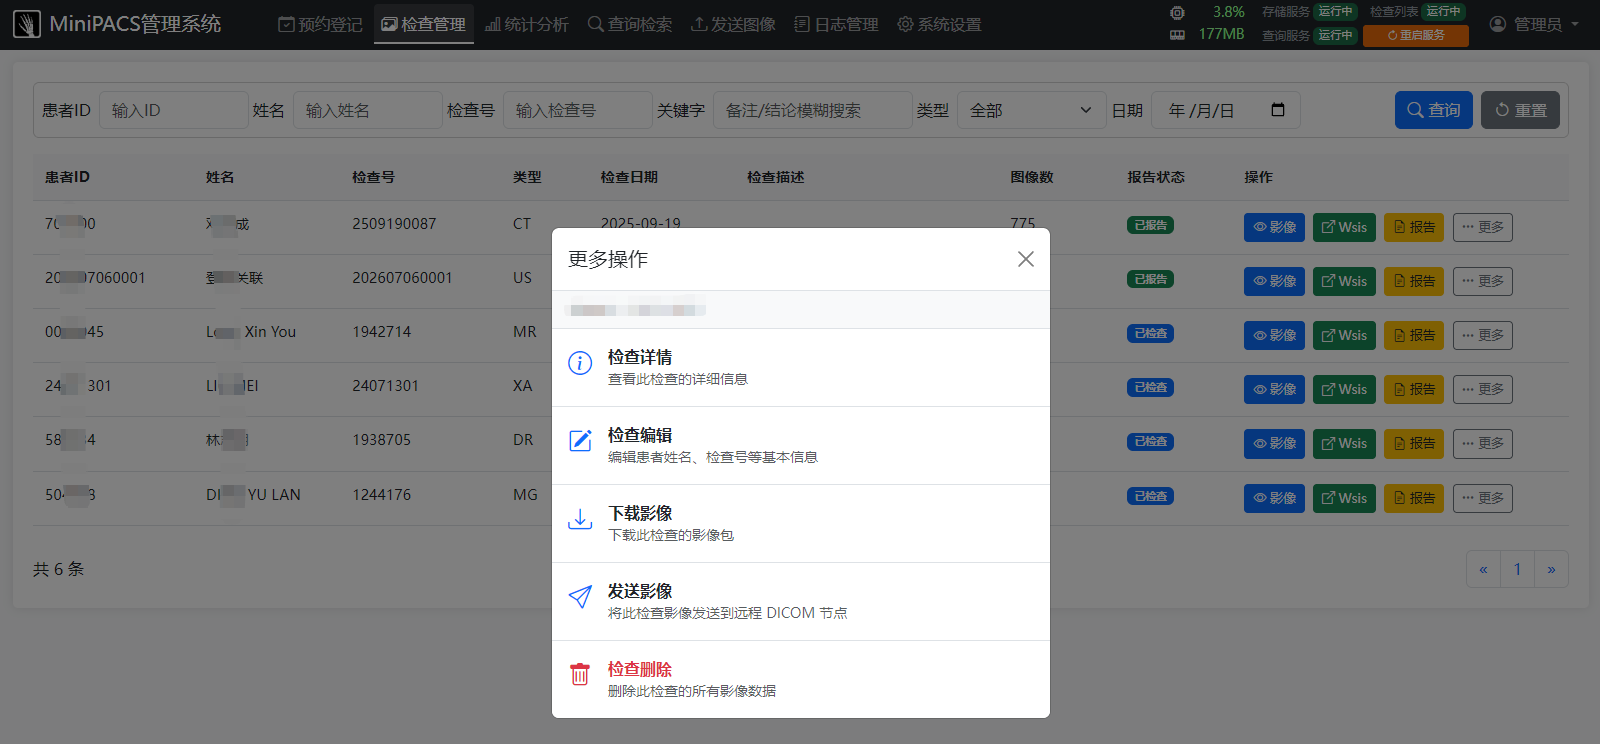1600x744 pixels.
Task: Click the CPU usage status icon
Action: pyautogui.click(x=1177, y=13)
